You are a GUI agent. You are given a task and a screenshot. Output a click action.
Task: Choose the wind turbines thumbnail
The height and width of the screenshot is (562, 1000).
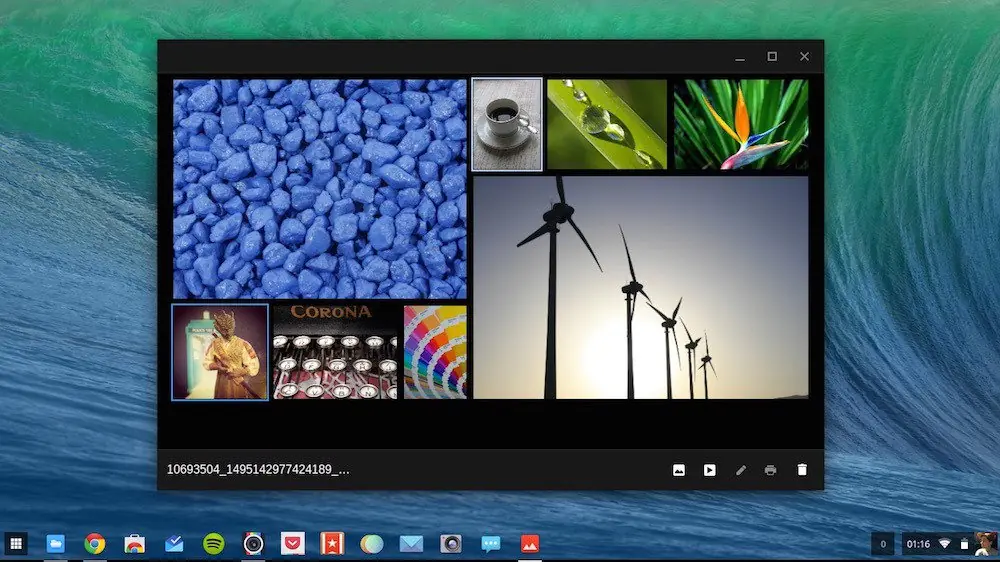[641, 288]
